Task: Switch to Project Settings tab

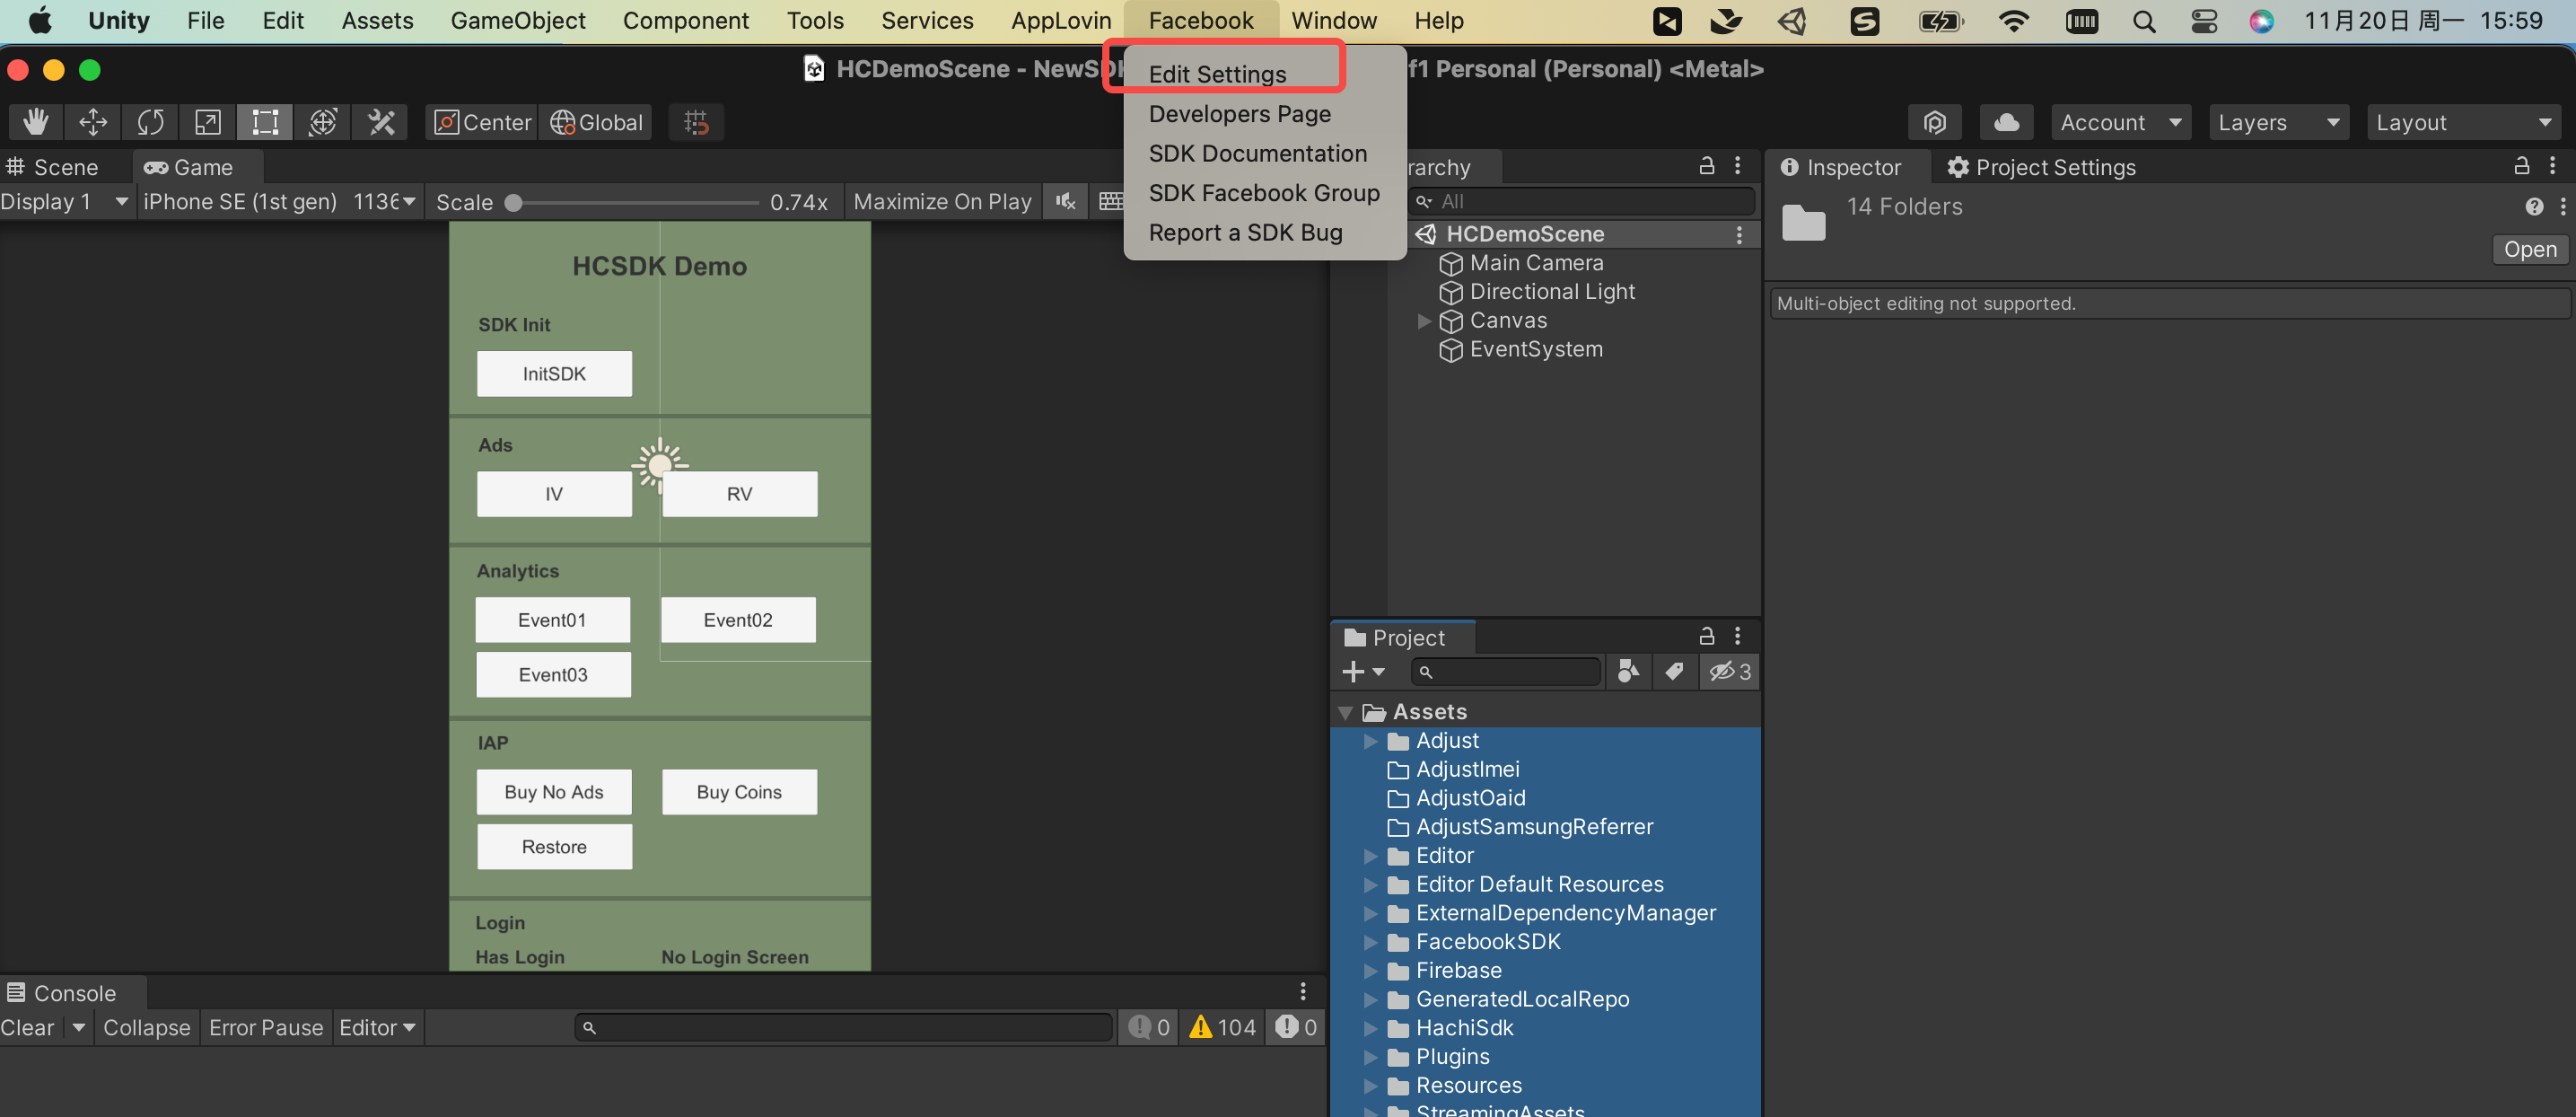Action: coord(2041,167)
